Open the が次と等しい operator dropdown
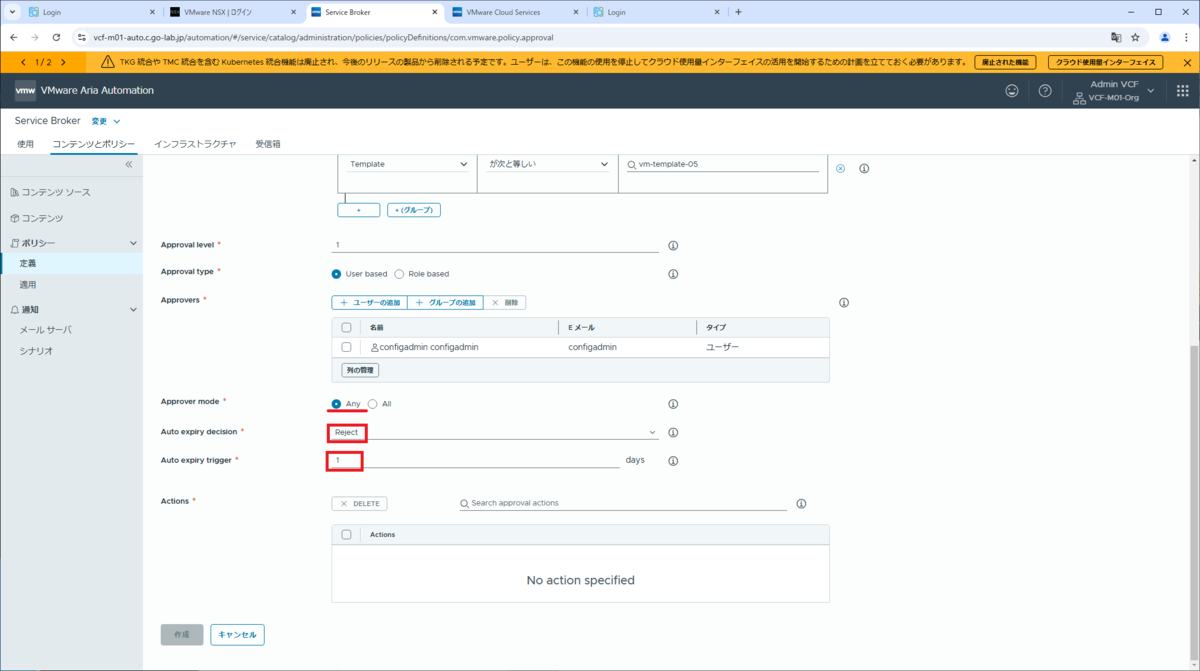1200x671 pixels. point(548,164)
